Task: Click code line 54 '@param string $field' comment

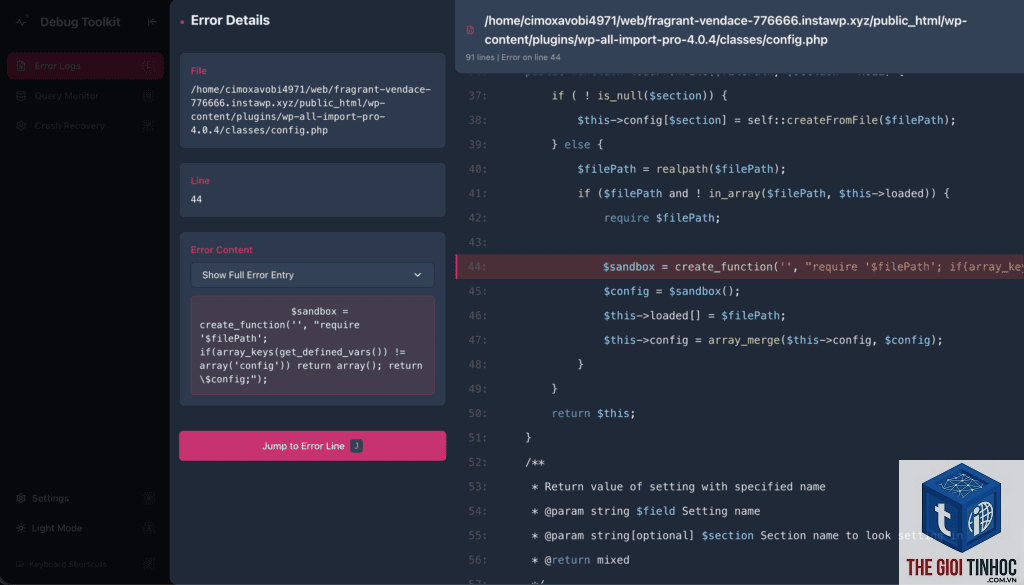Action: (646, 511)
